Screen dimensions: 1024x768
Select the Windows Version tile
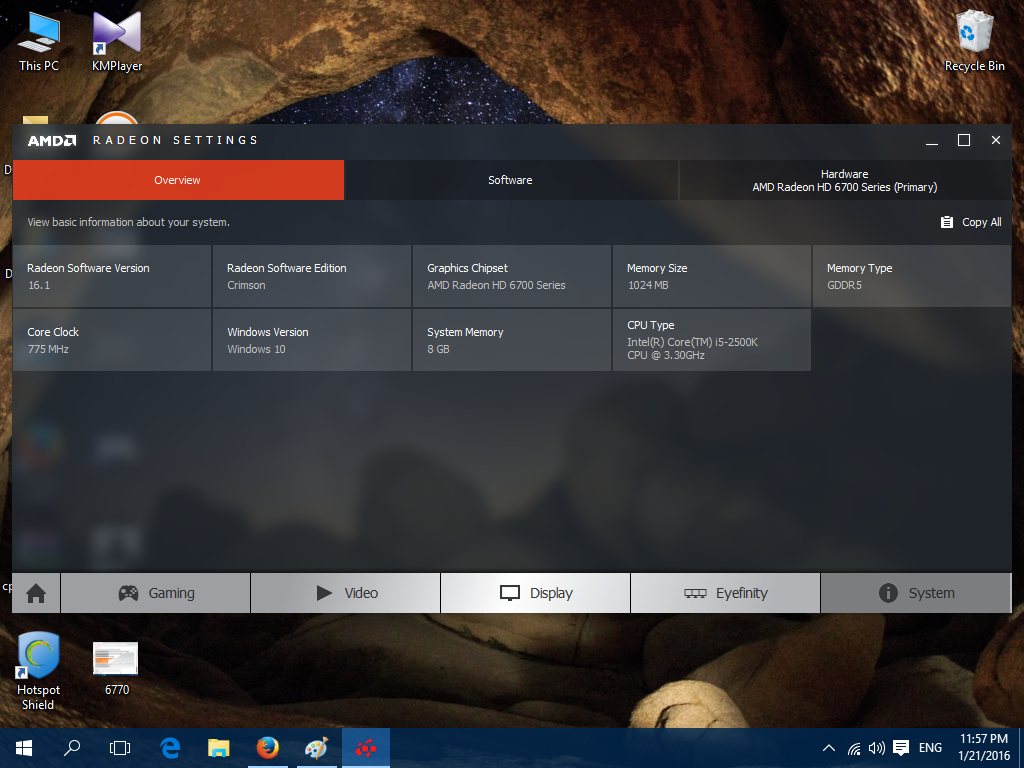(x=312, y=340)
